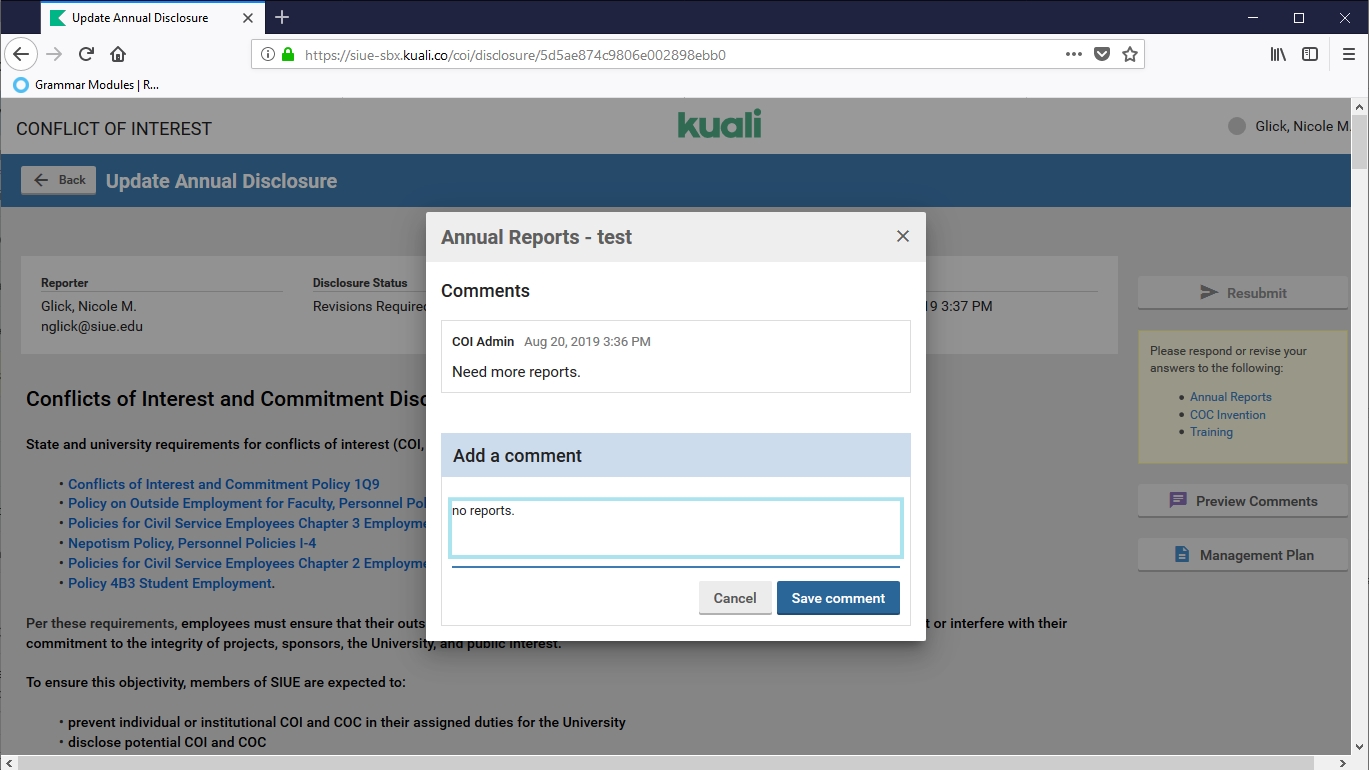Click Save comment button
Image resolution: width=1369 pixels, height=770 pixels.
[838, 598]
